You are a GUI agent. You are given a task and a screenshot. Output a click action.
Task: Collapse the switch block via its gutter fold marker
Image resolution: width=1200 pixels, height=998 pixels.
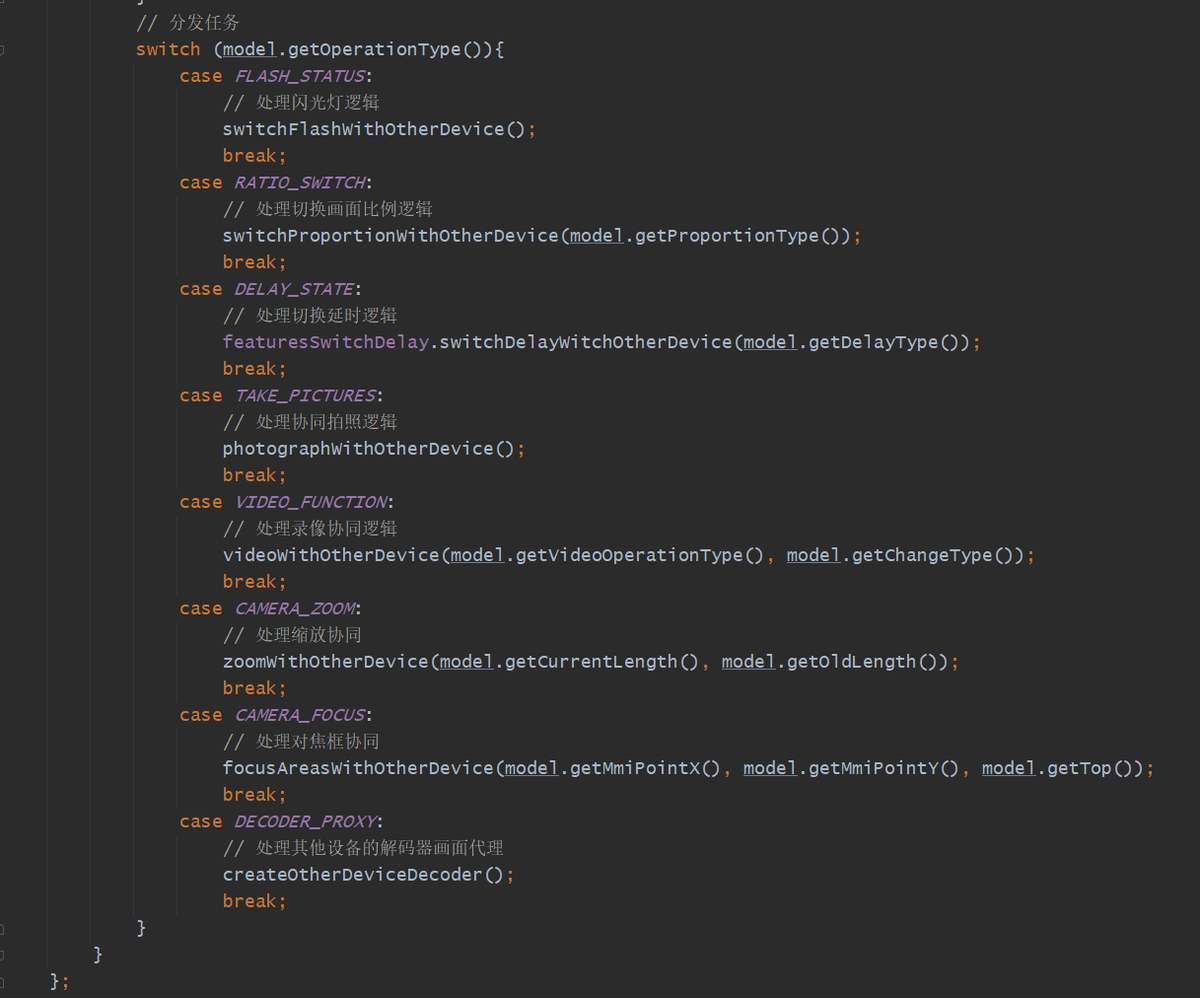pyautogui.click(x=3, y=49)
